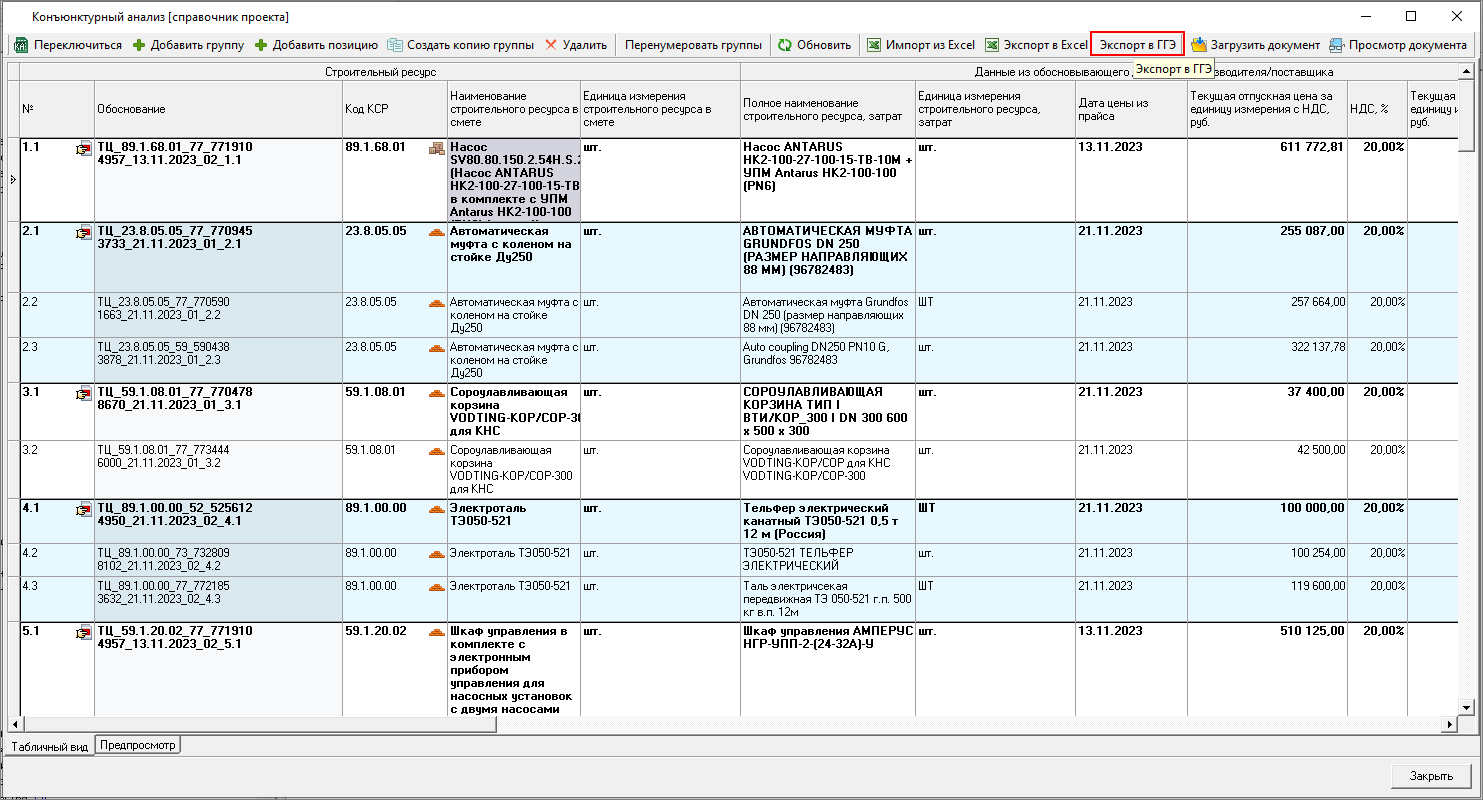Select the Табличный вид tab
This screenshot has height=800, width=1483.
click(50, 746)
